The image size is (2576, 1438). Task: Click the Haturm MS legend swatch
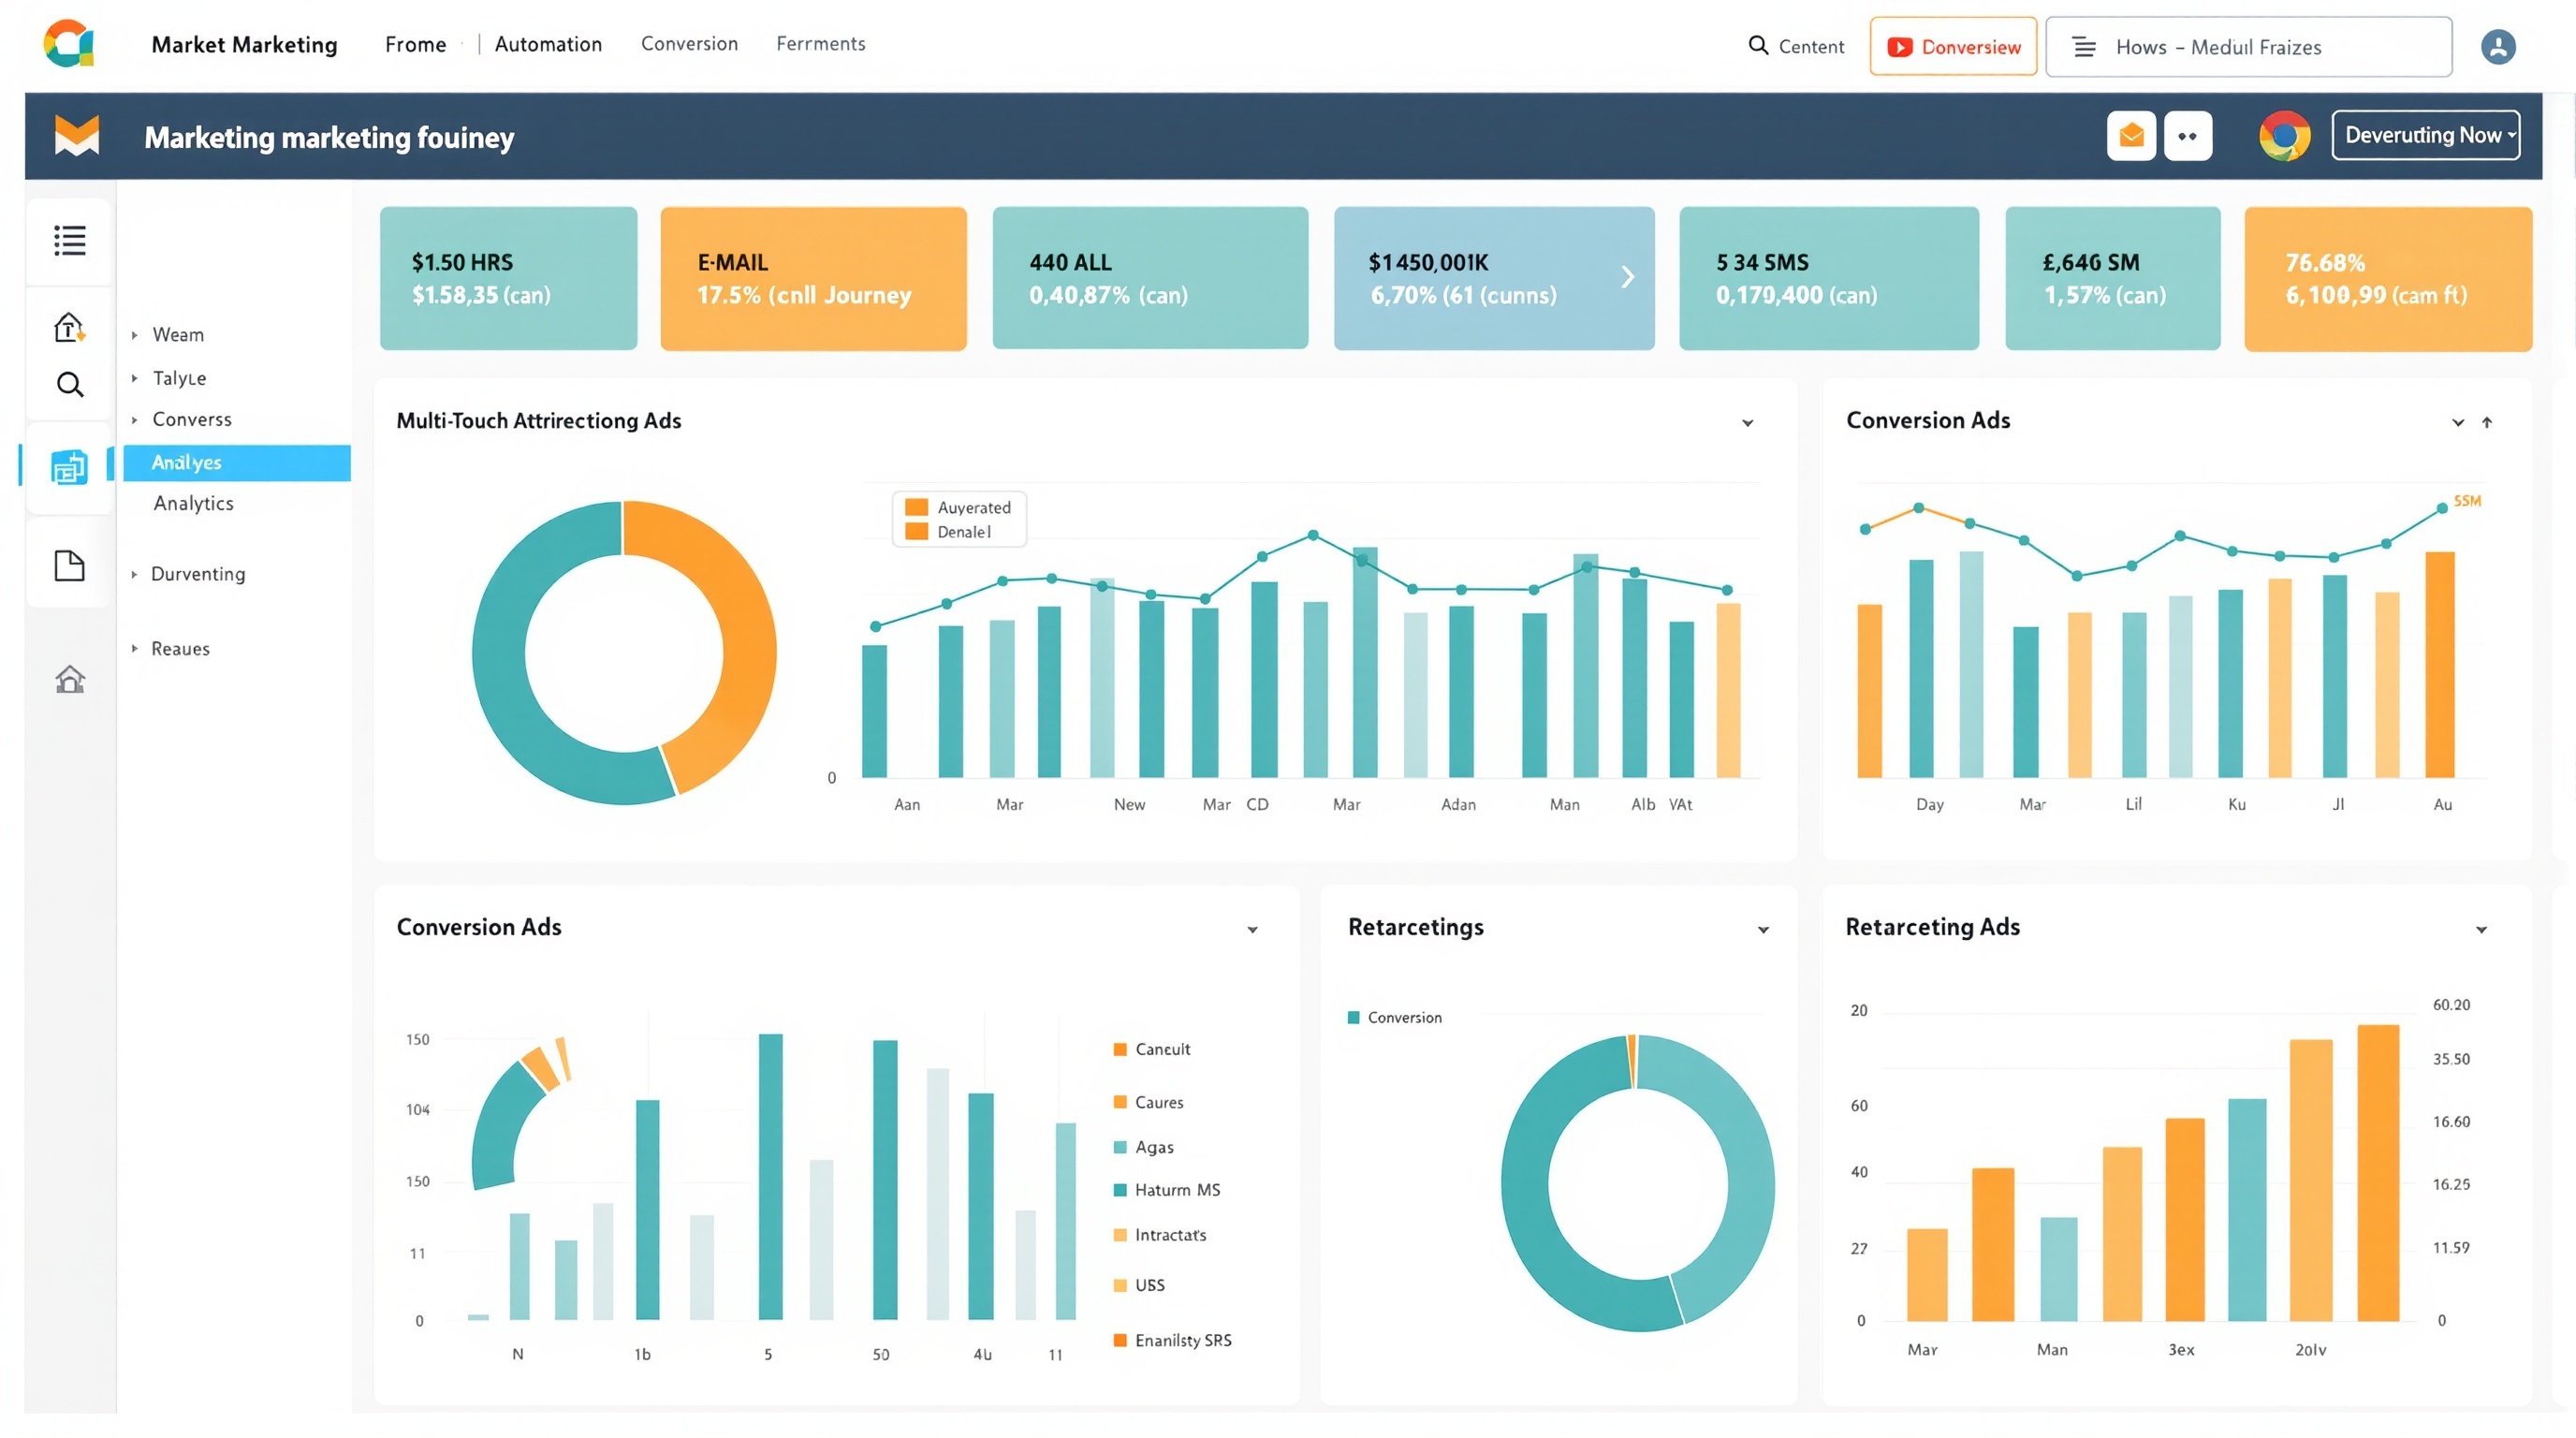pos(1120,1190)
